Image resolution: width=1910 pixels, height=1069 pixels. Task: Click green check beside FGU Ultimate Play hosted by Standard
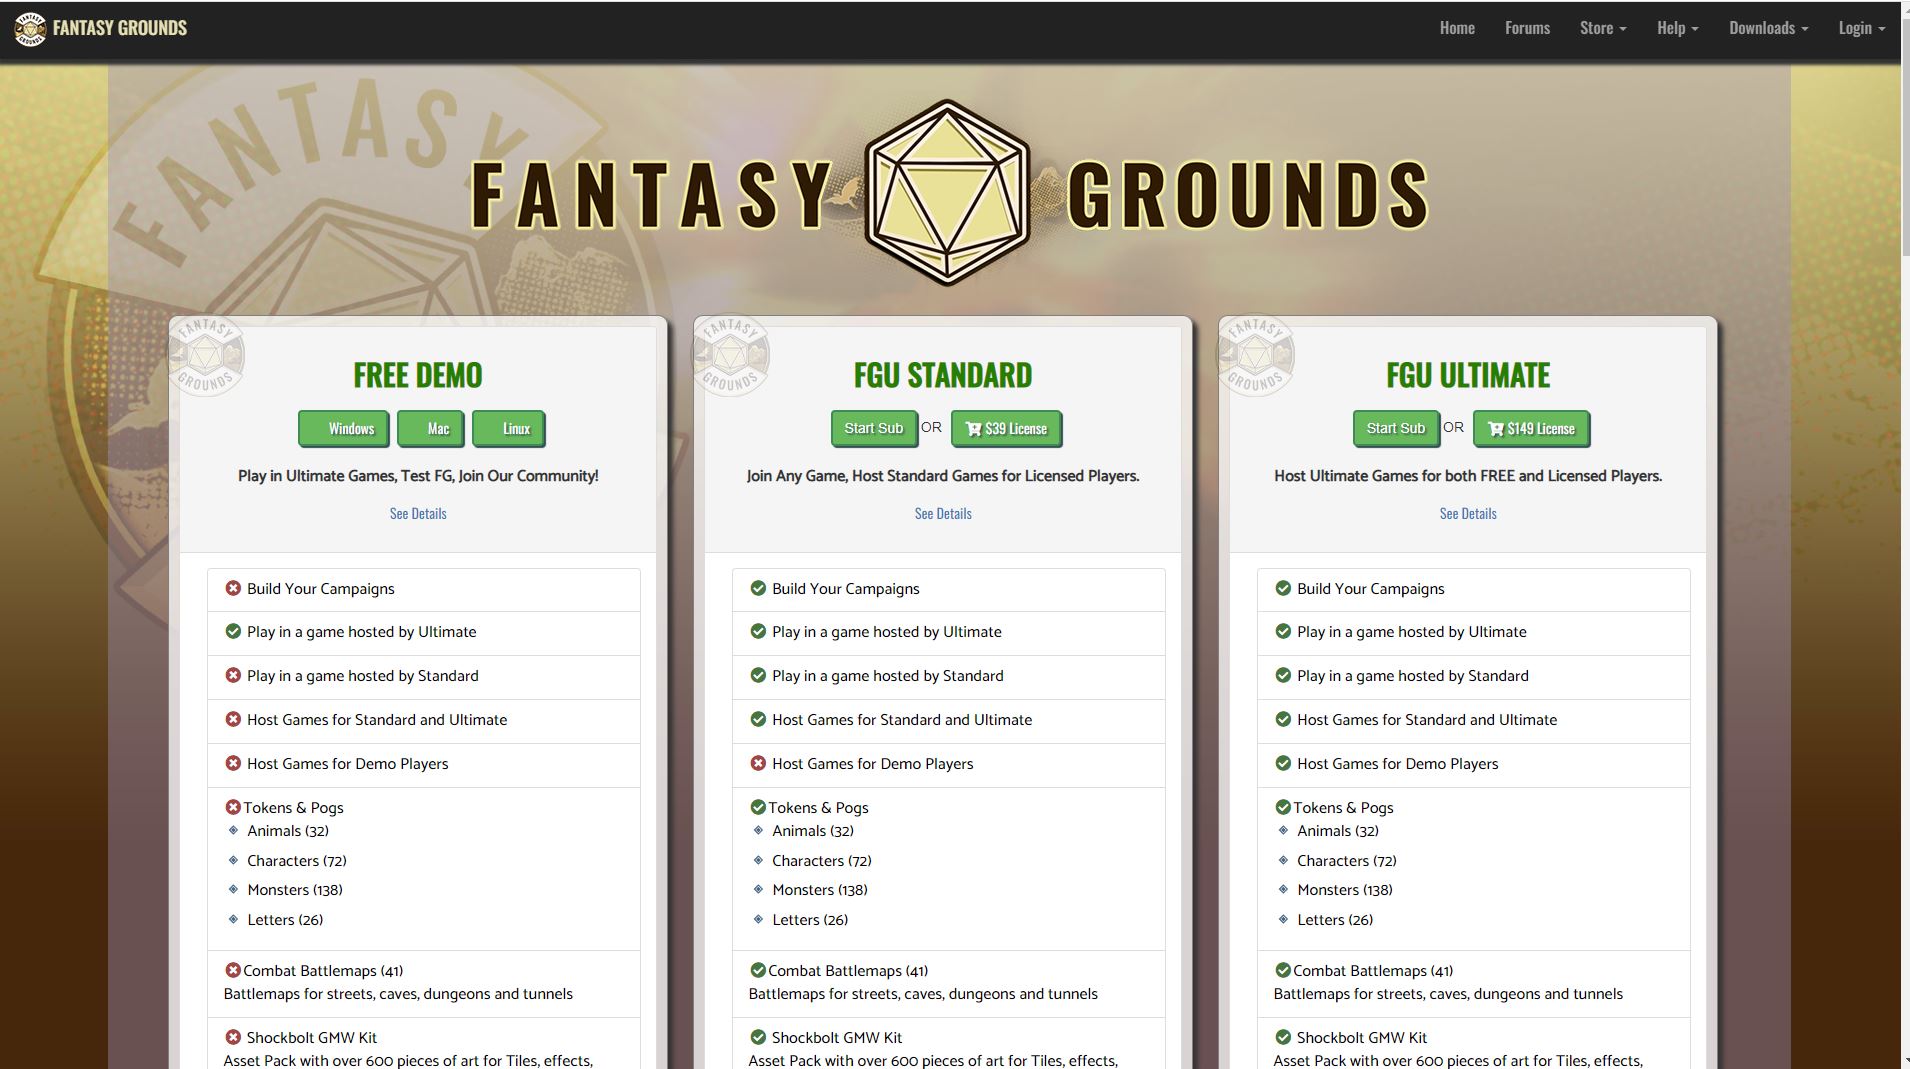(x=1283, y=675)
